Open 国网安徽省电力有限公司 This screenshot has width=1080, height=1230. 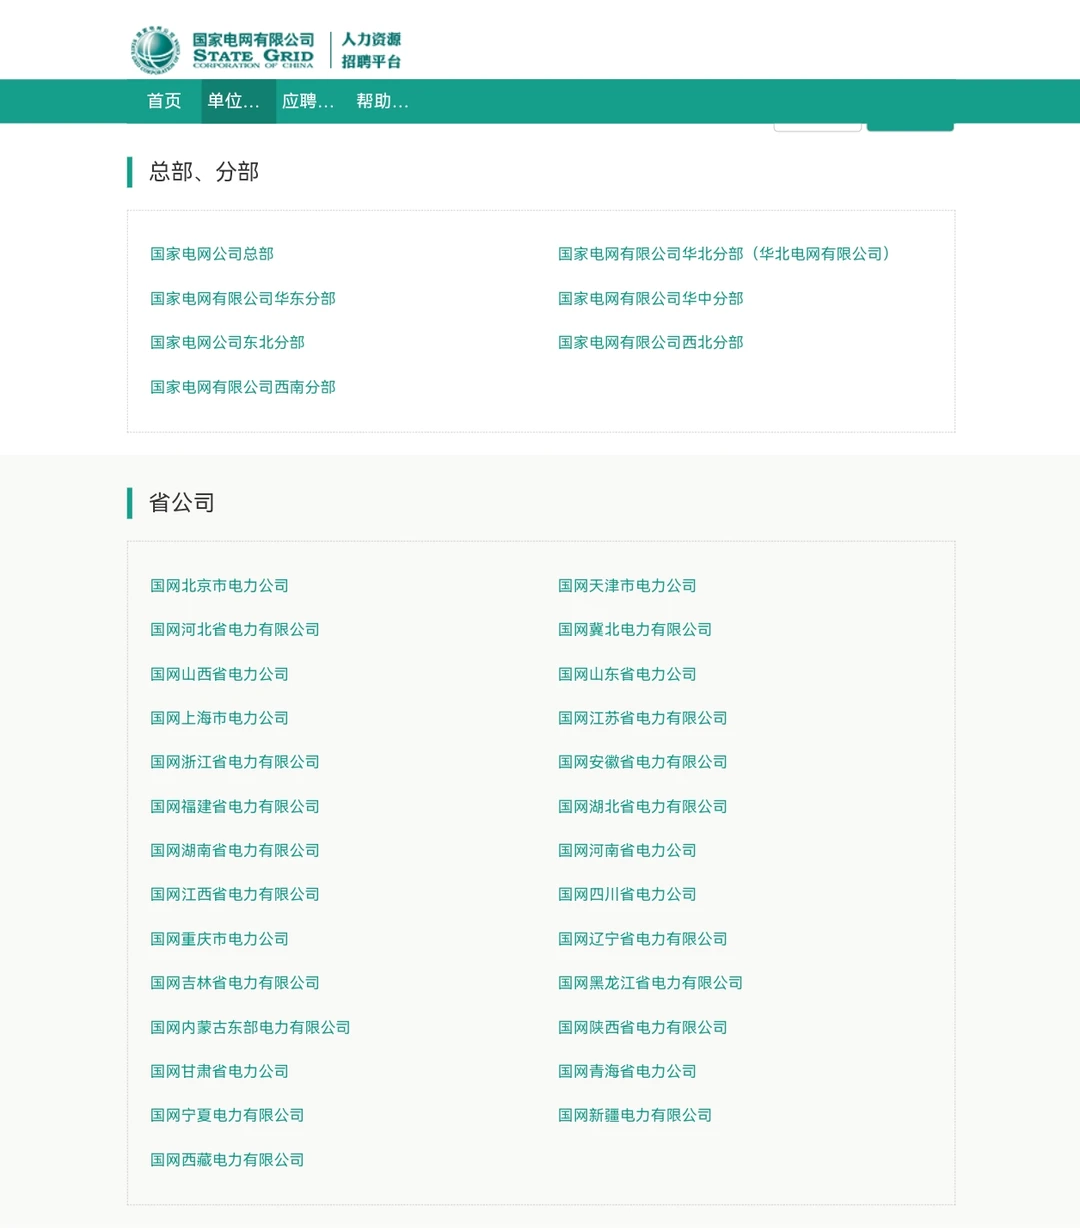click(x=643, y=762)
